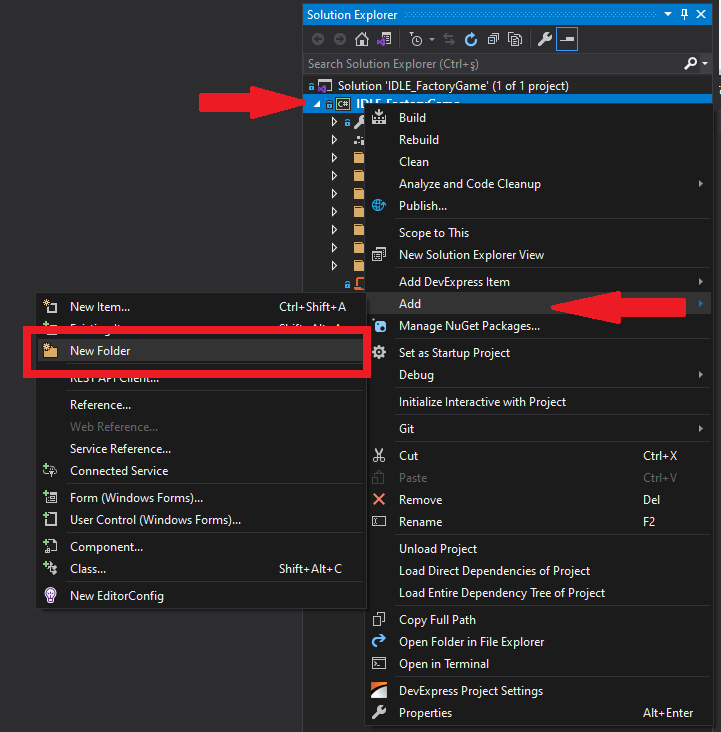Open the Solution Explorer window position dropdown
The image size is (721, 732).
(x=668, y=14)
